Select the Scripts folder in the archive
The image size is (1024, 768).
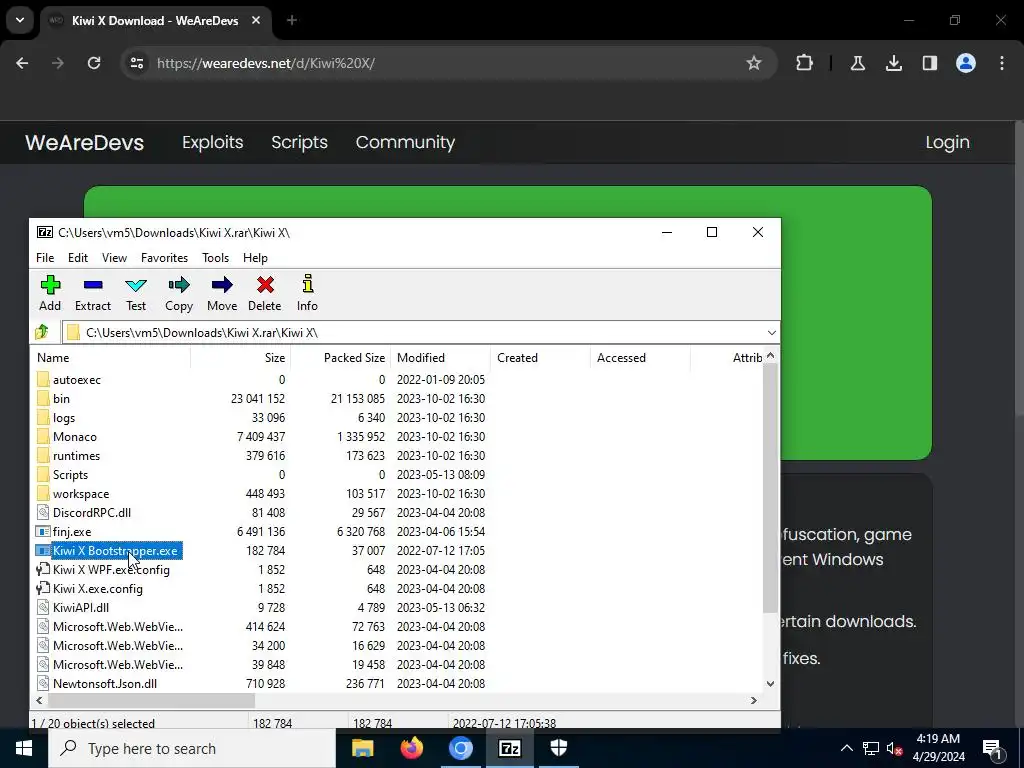[71, 475]
